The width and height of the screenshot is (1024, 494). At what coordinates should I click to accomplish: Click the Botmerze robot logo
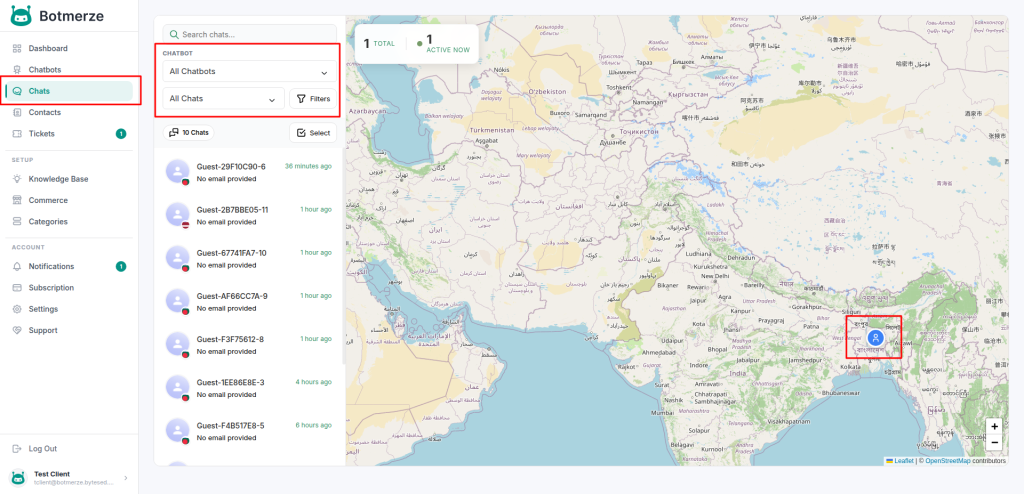coord(21,16)
